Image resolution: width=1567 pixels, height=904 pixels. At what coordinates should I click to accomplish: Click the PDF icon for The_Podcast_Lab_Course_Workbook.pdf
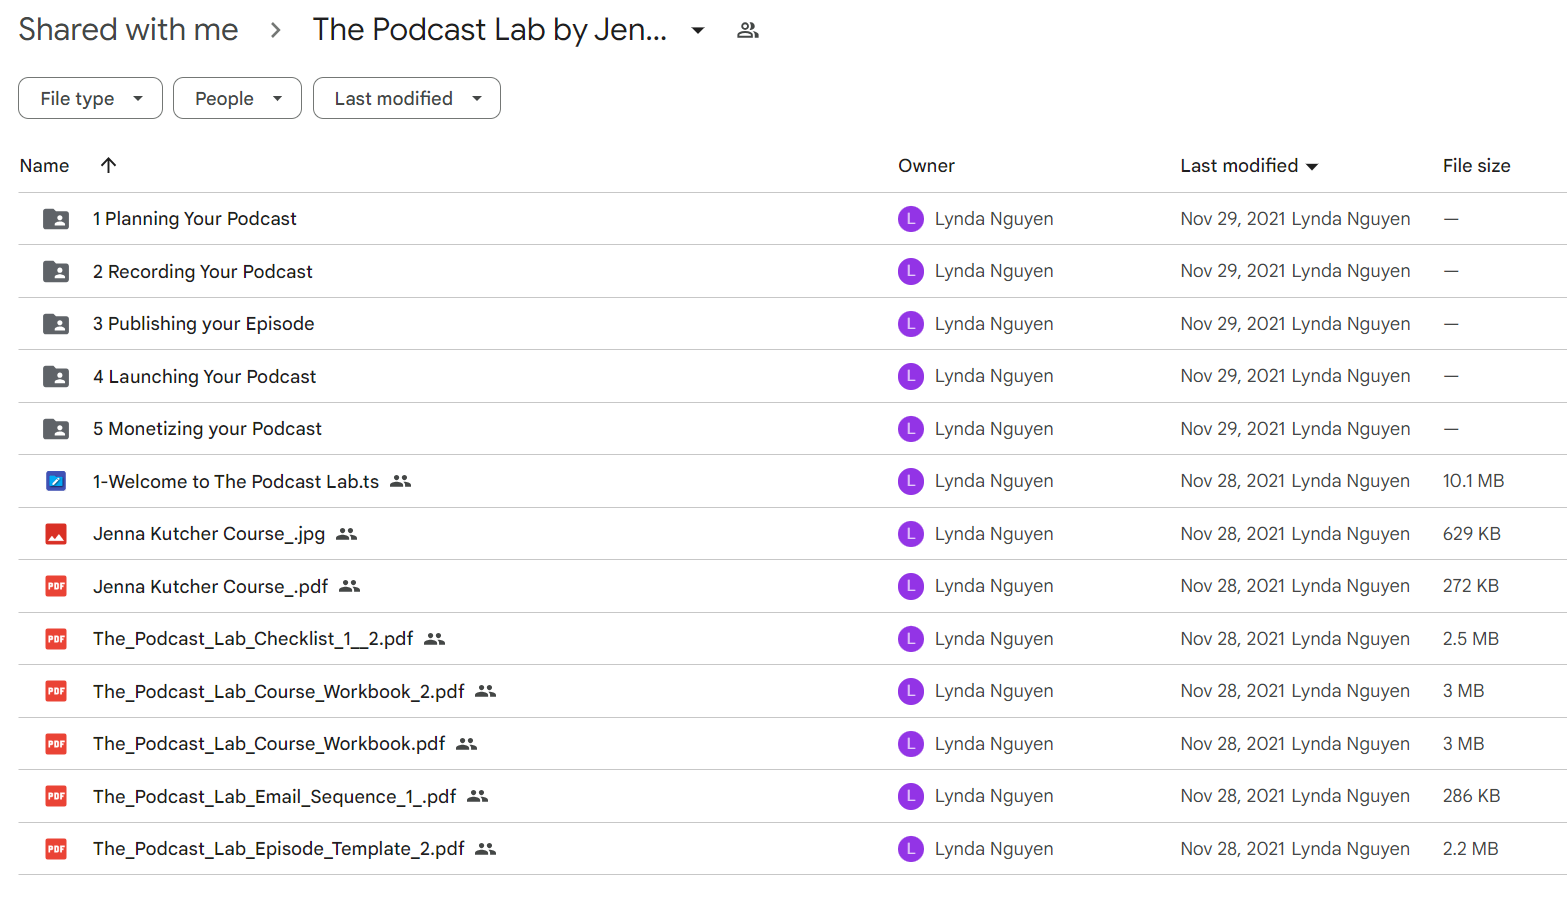pos(56,744)
